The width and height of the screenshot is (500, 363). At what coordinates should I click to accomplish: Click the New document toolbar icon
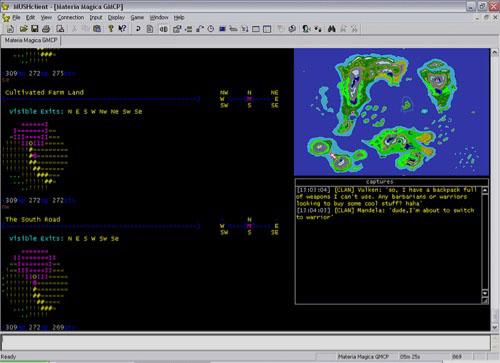point(10,29)
